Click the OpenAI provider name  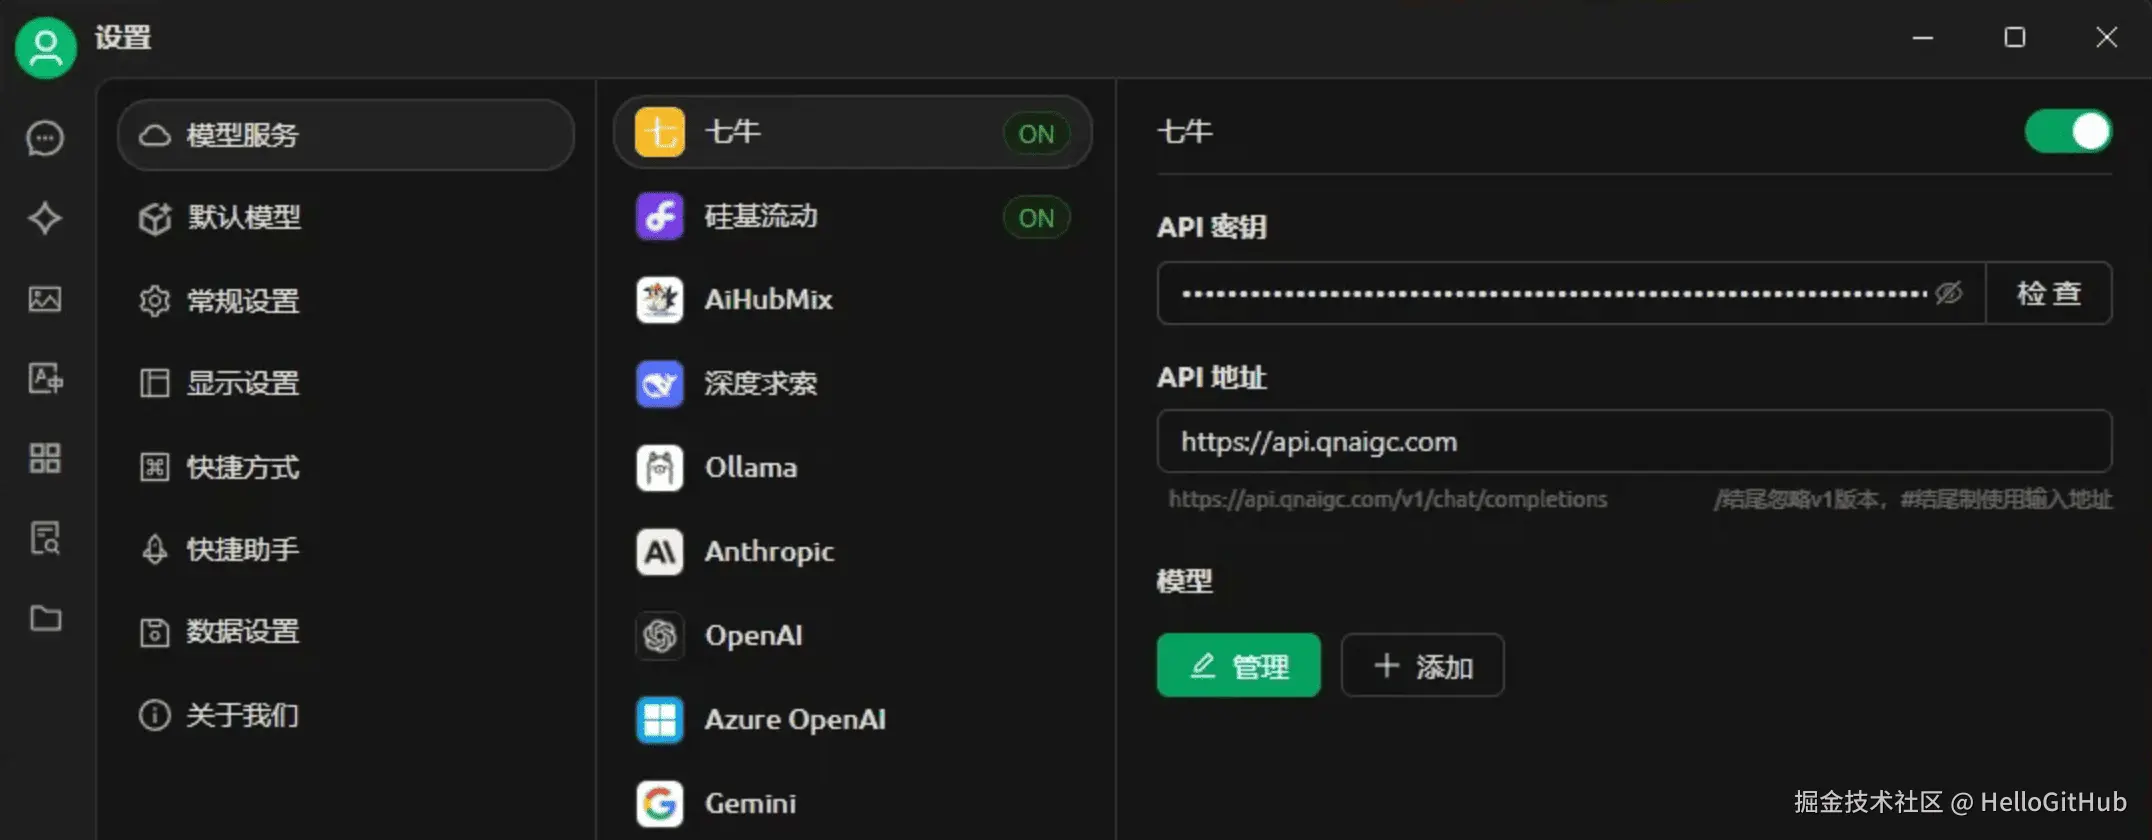[754, 635]
